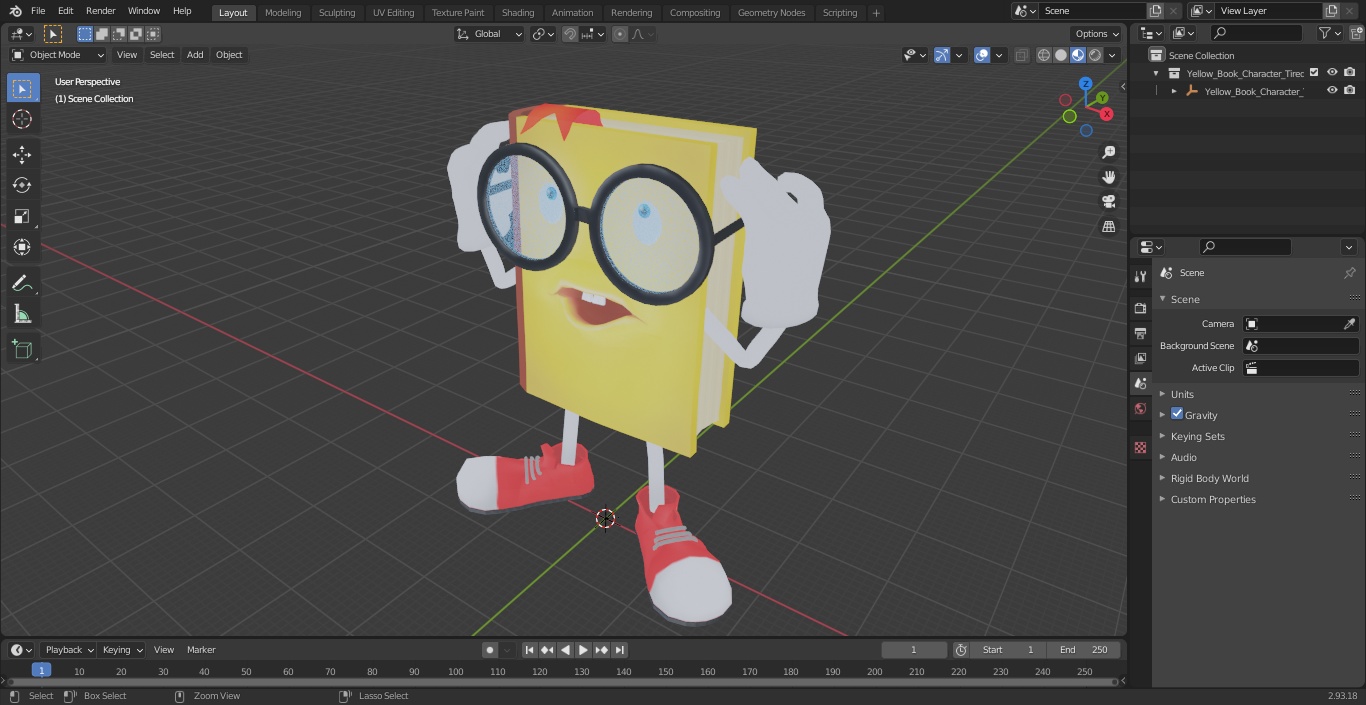Viewport: 1366px width, 705px height.
Task: Switch perspective/orthographic grid icon
Action: tap(1108, 226)
